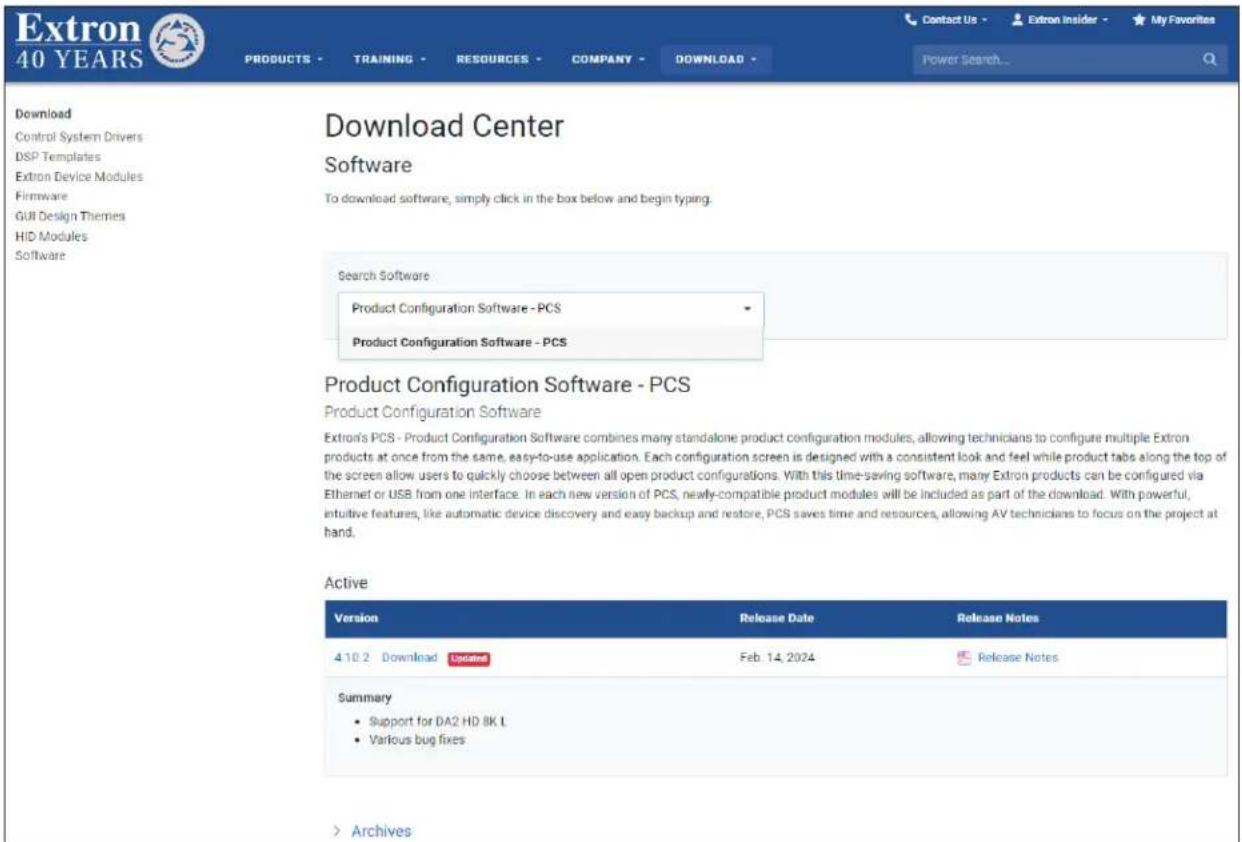This screenshot has height=842, width=1242.
Task: Go to Software in sidebar
Action: tap(41, 256)
